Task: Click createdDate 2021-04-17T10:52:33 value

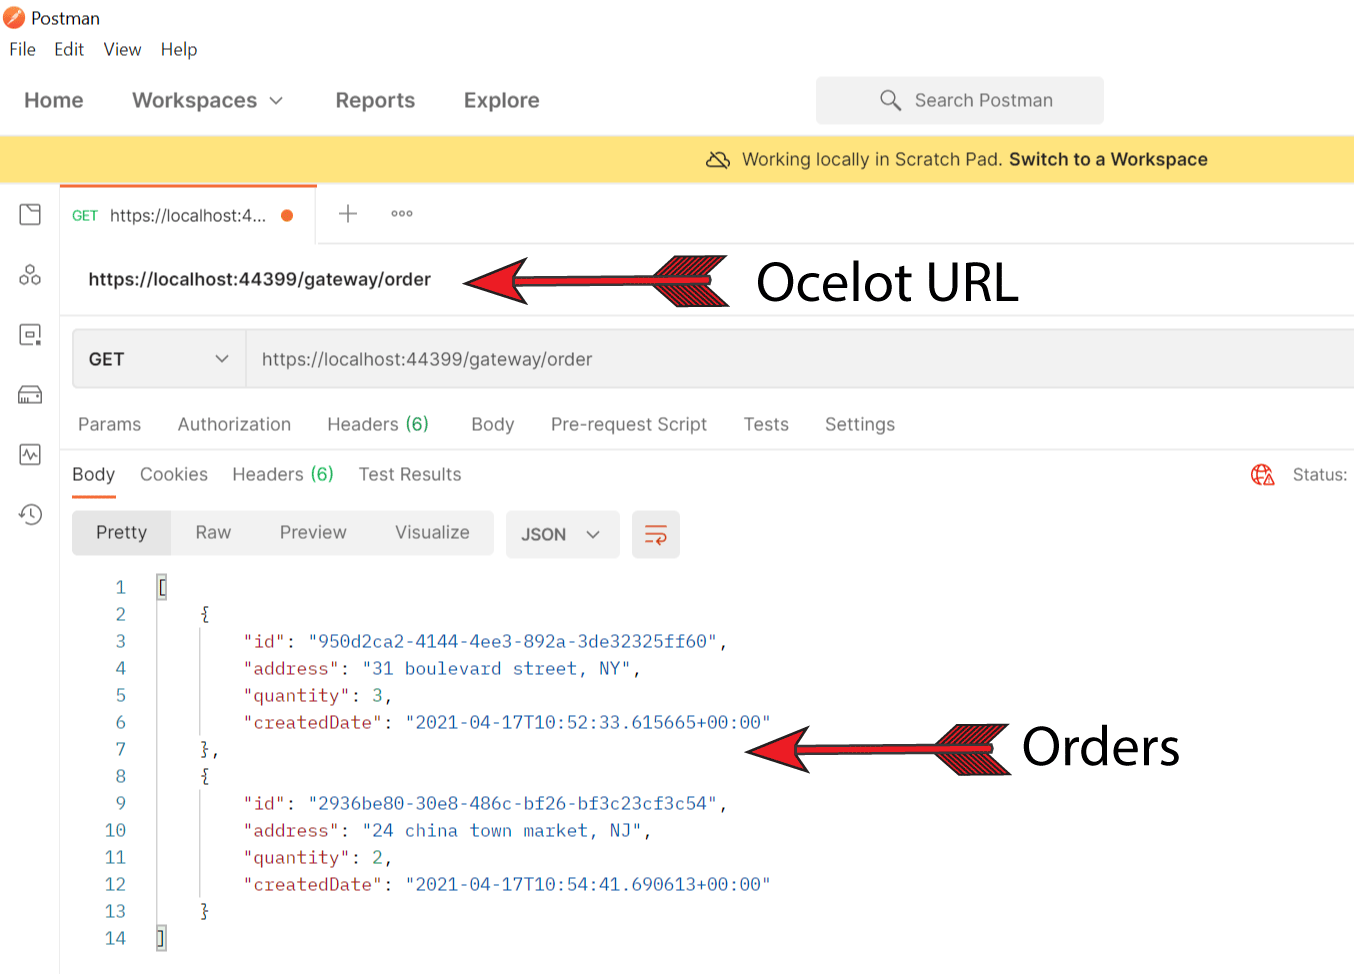Action: pos(588,722)
